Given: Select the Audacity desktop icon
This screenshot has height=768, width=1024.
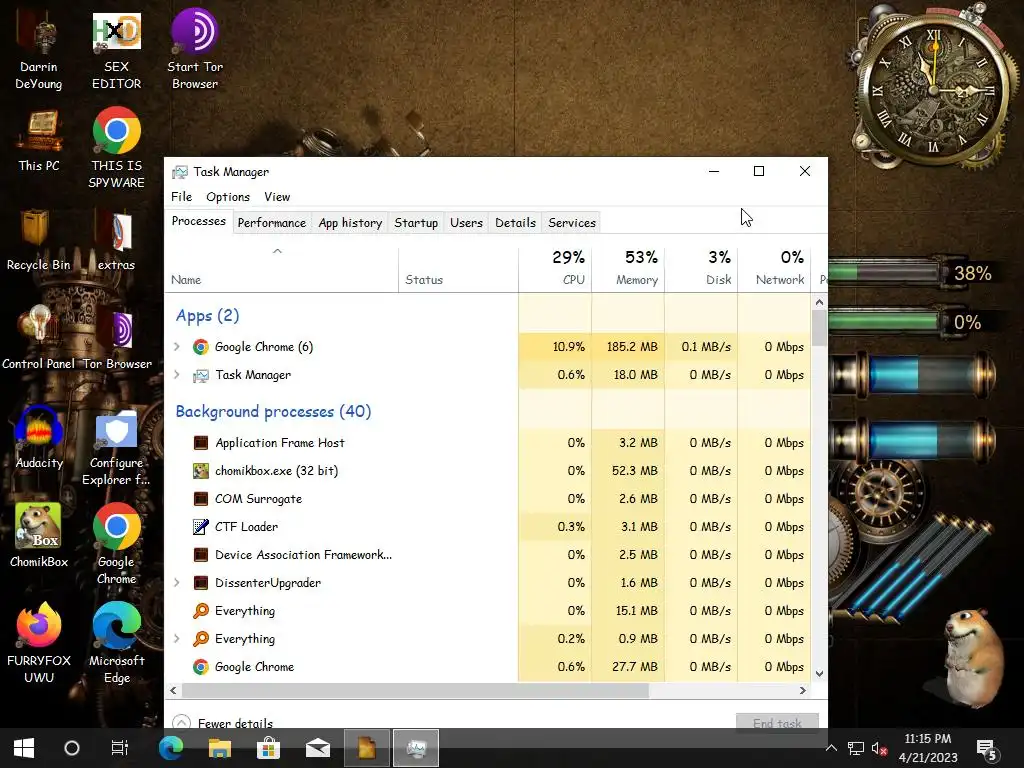Looking at the screenshot, I should pos(39,438).
